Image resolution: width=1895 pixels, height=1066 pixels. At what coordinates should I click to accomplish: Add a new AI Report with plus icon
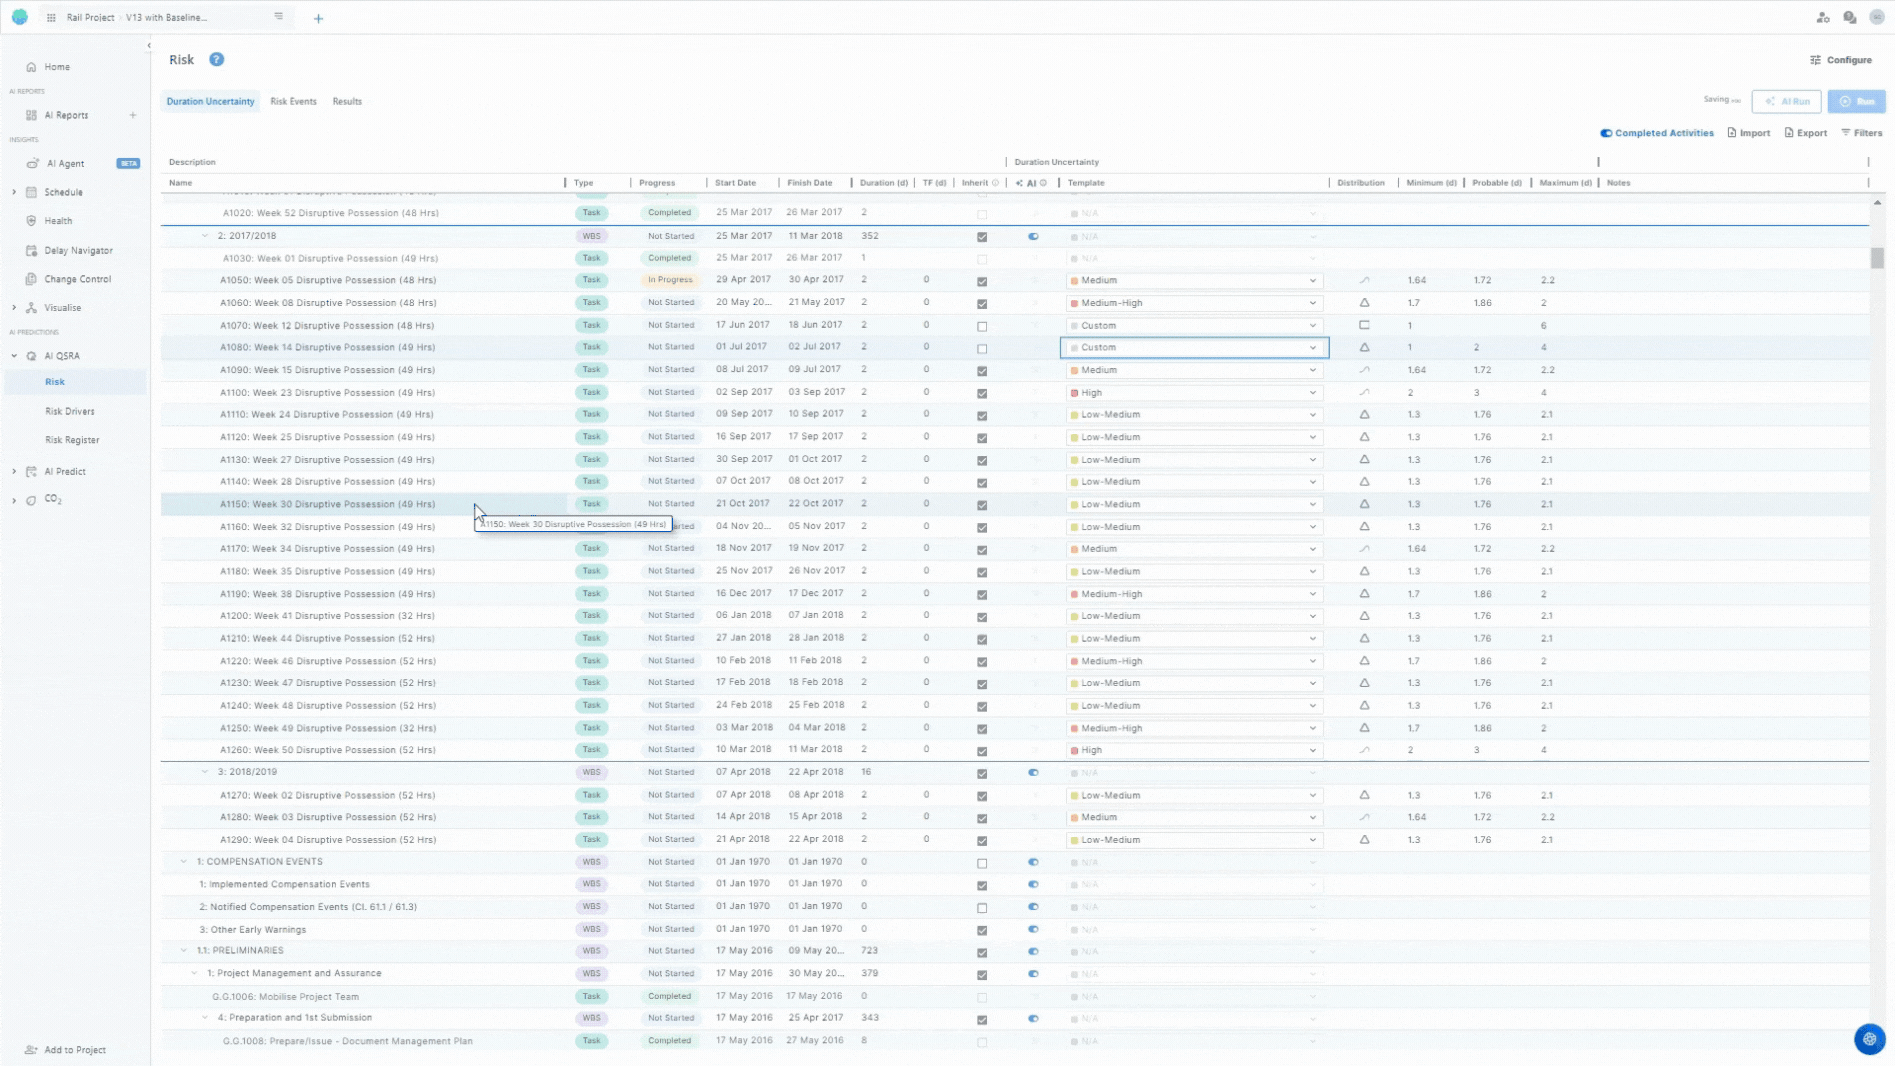(133, 115)
